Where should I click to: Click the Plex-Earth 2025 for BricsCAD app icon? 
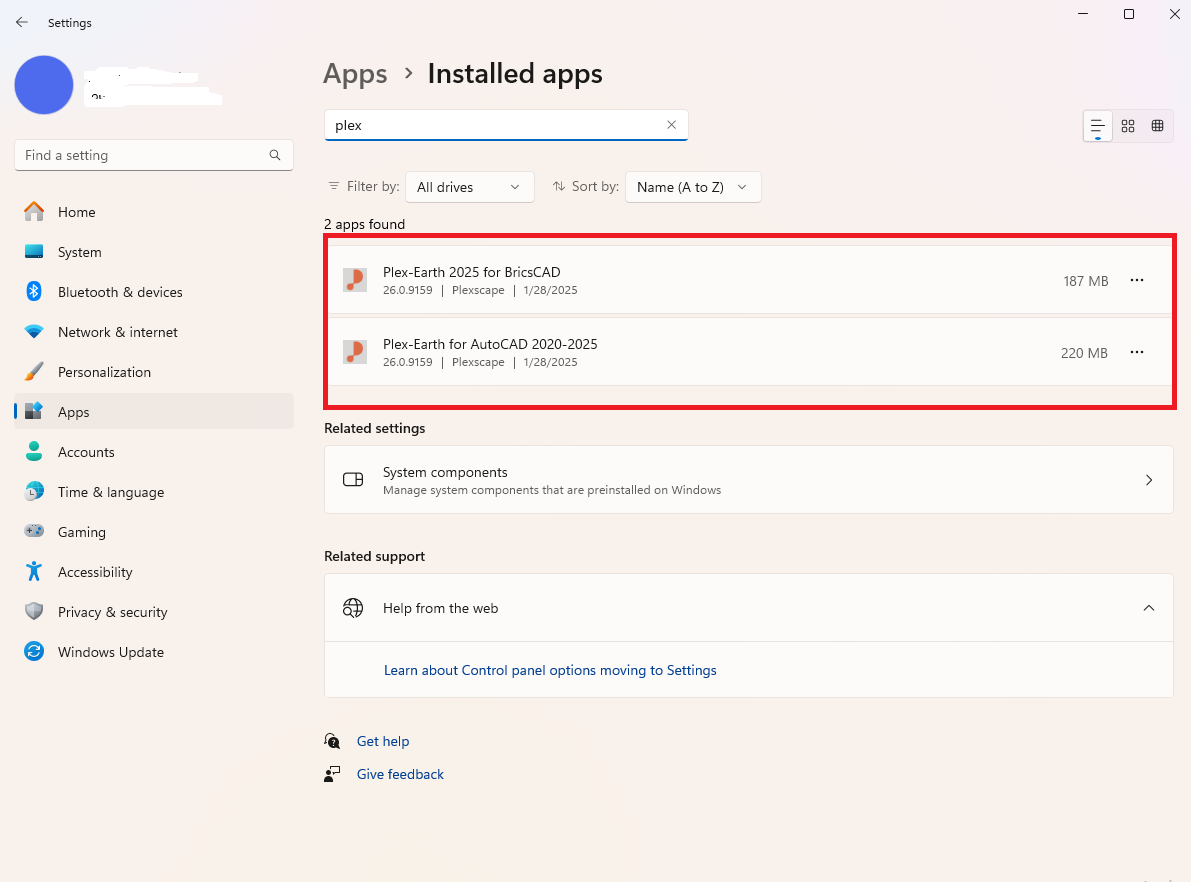[x=355, y=280]
